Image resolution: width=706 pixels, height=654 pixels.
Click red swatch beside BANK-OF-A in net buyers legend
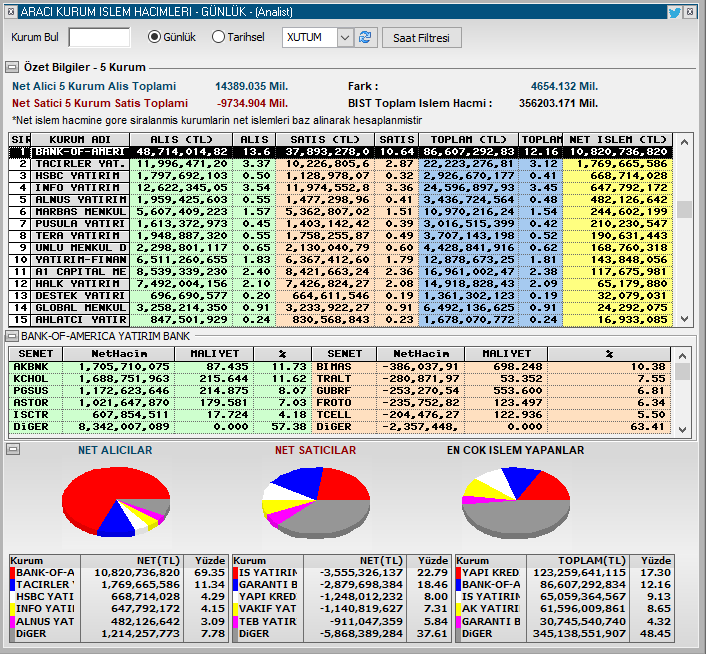(x=13, y=573)
